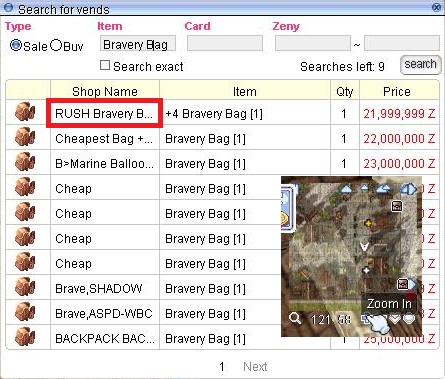445x379 pixels.
Task: Click the 21,999,999 Z price
Action: coord(399,114)
